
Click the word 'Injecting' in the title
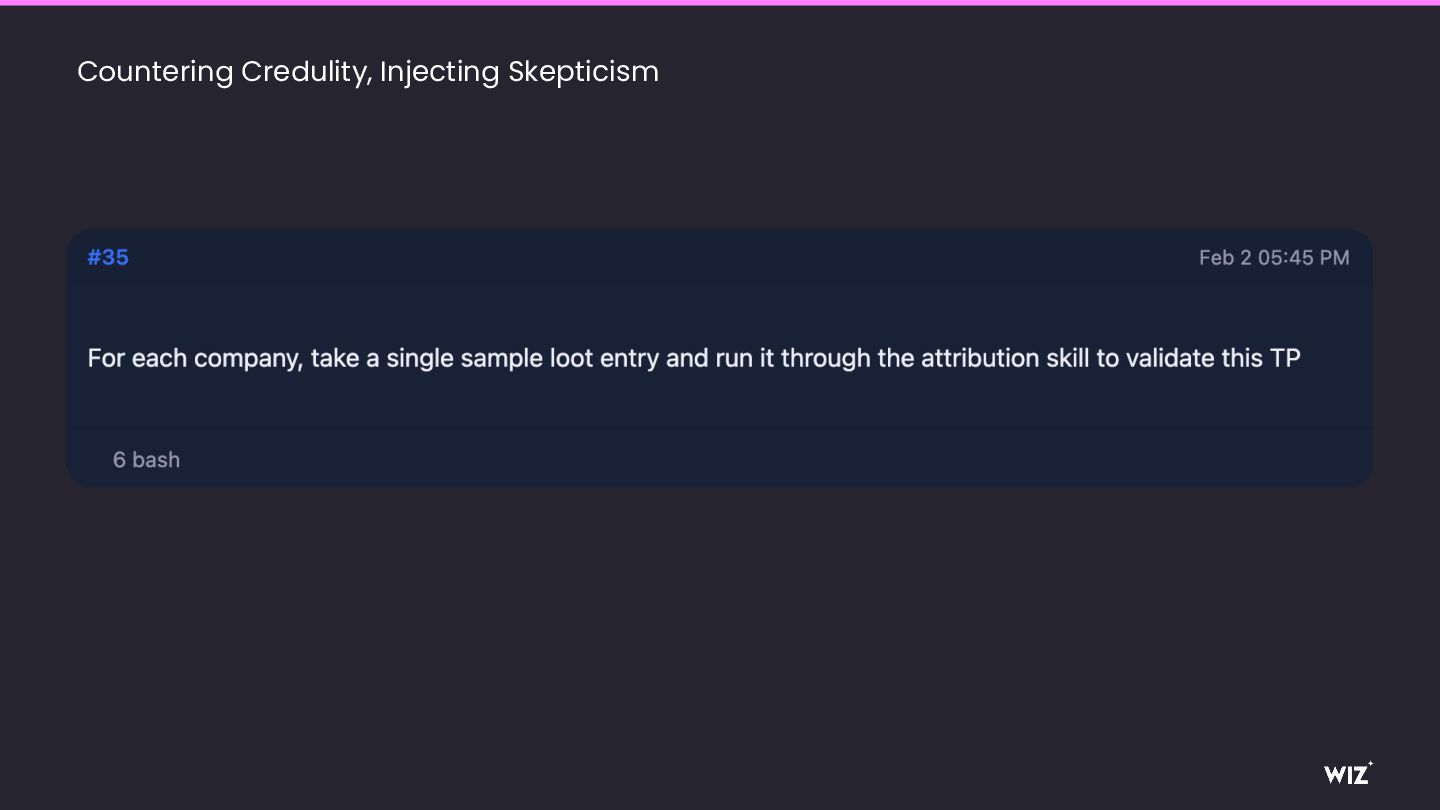[439, 72]
